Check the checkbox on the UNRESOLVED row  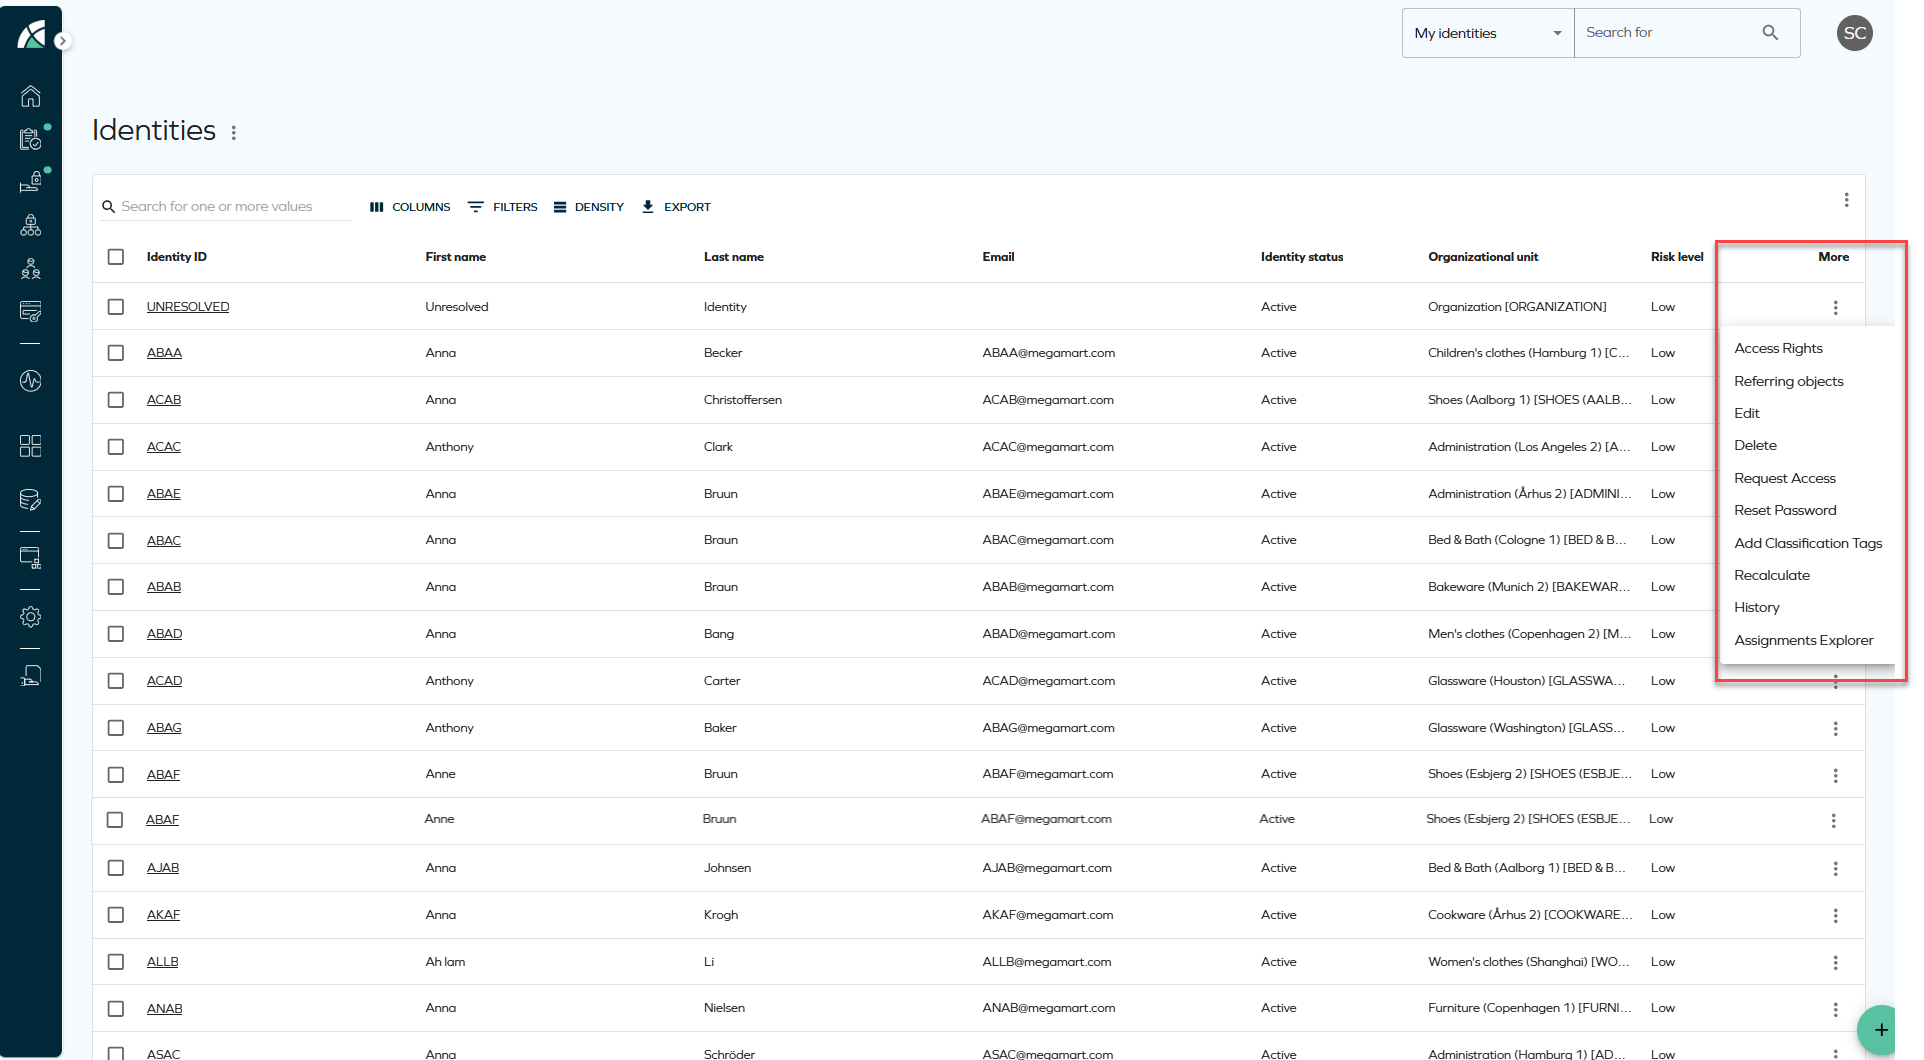(x=115, y=306)
